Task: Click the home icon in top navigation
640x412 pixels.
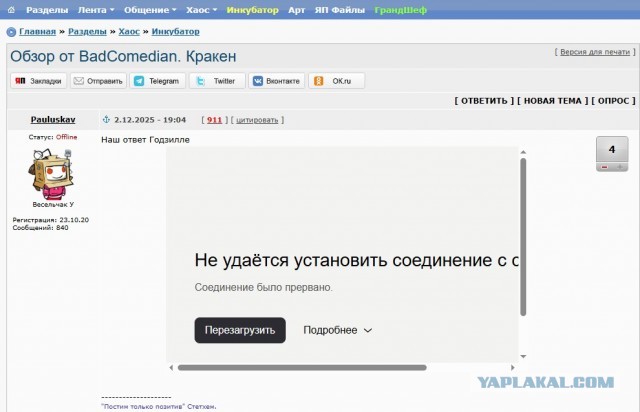Action: click(x=11, y=10)
